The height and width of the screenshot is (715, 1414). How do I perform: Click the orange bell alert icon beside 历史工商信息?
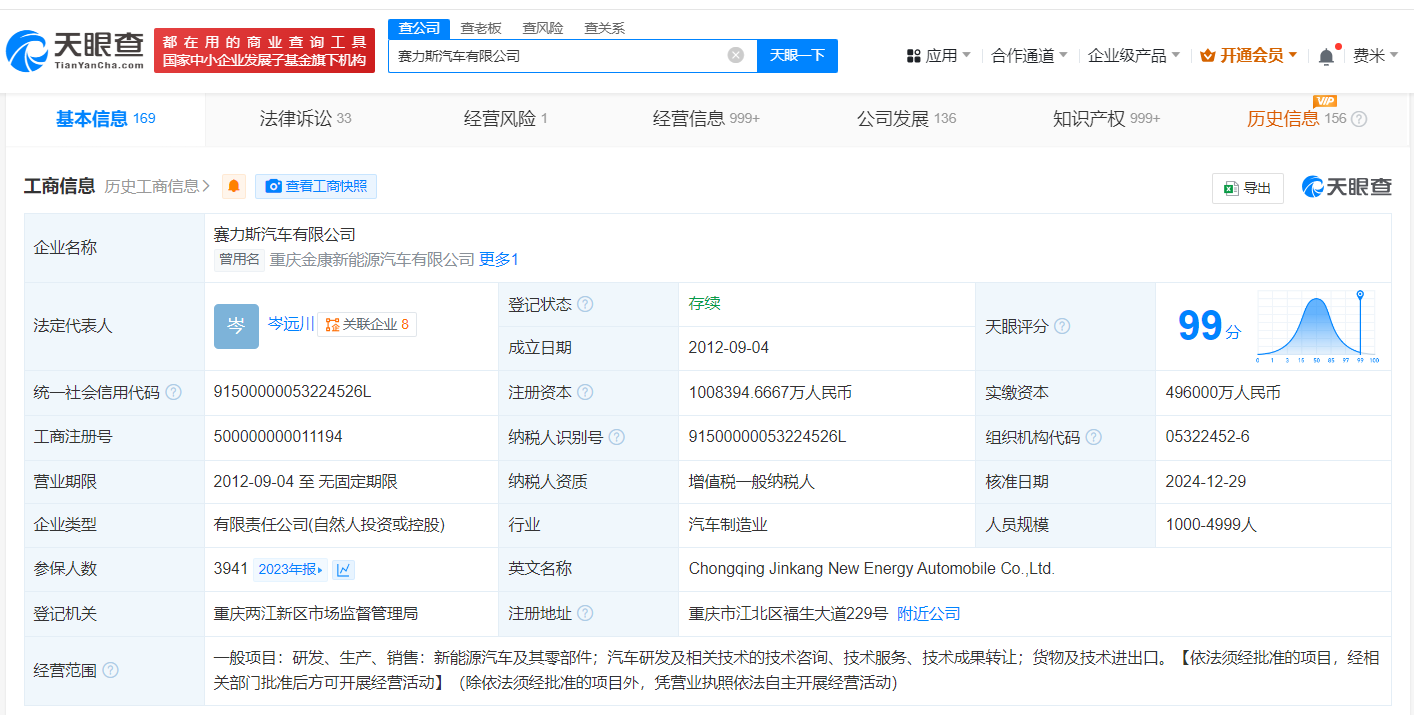pyautogui.click(x=234, y=186)
